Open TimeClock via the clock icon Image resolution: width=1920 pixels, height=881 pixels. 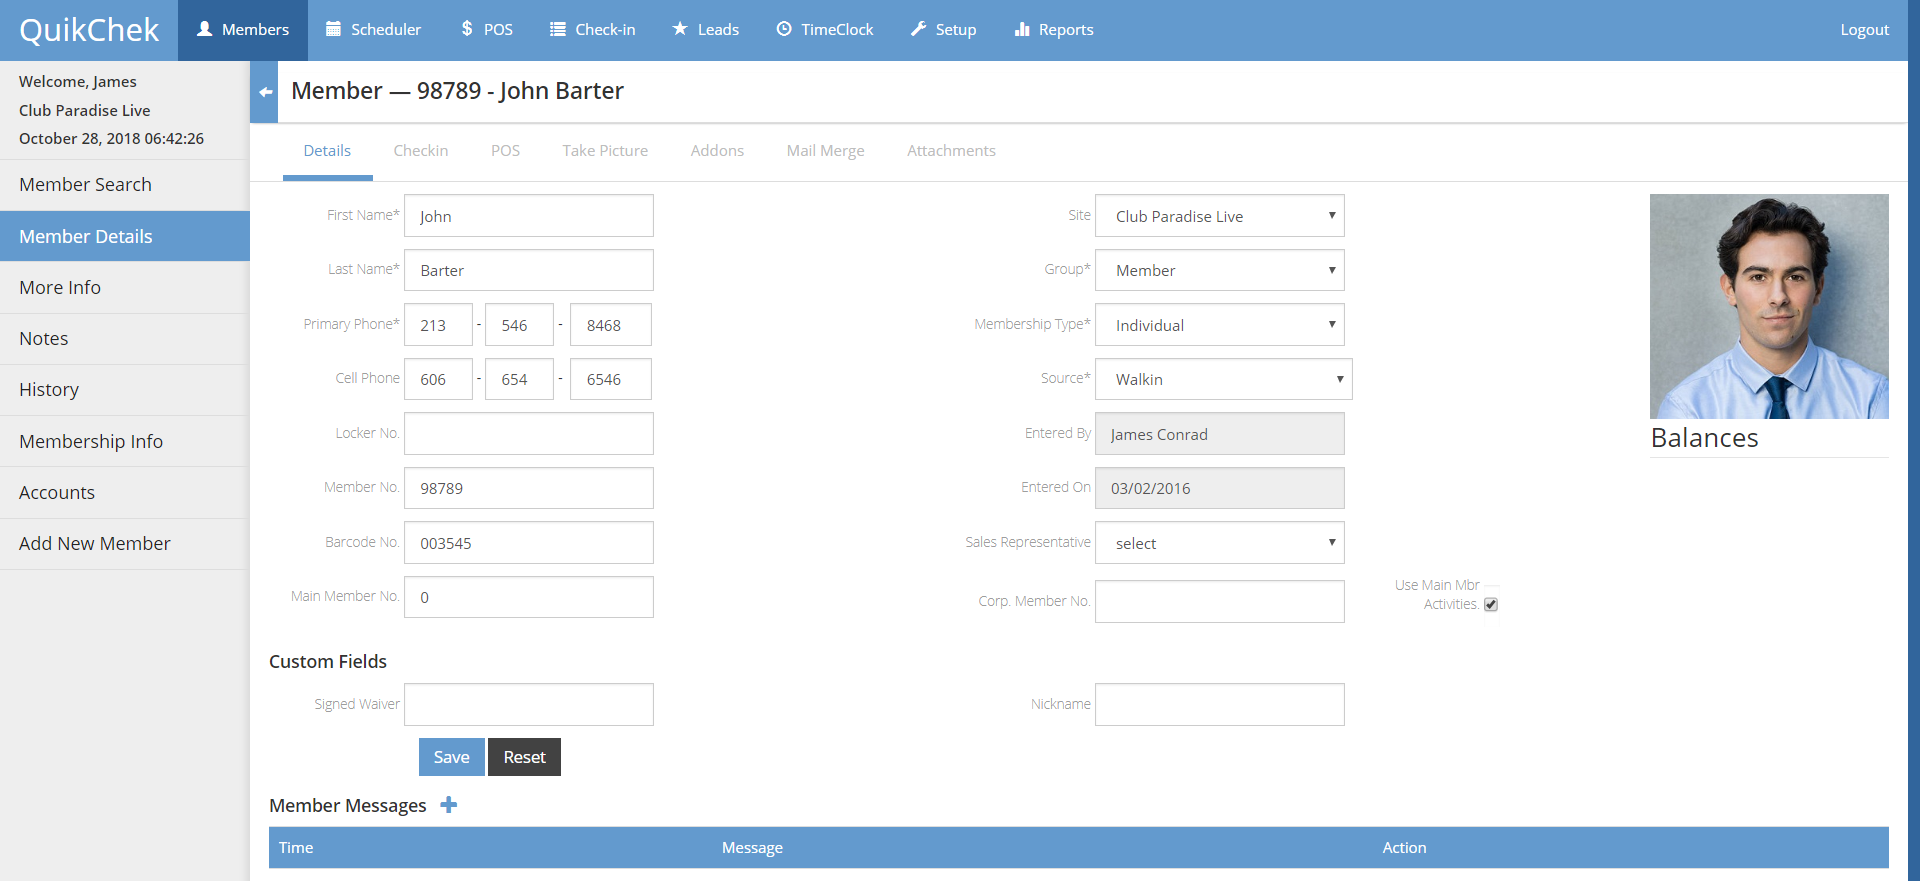pos(784,29)
